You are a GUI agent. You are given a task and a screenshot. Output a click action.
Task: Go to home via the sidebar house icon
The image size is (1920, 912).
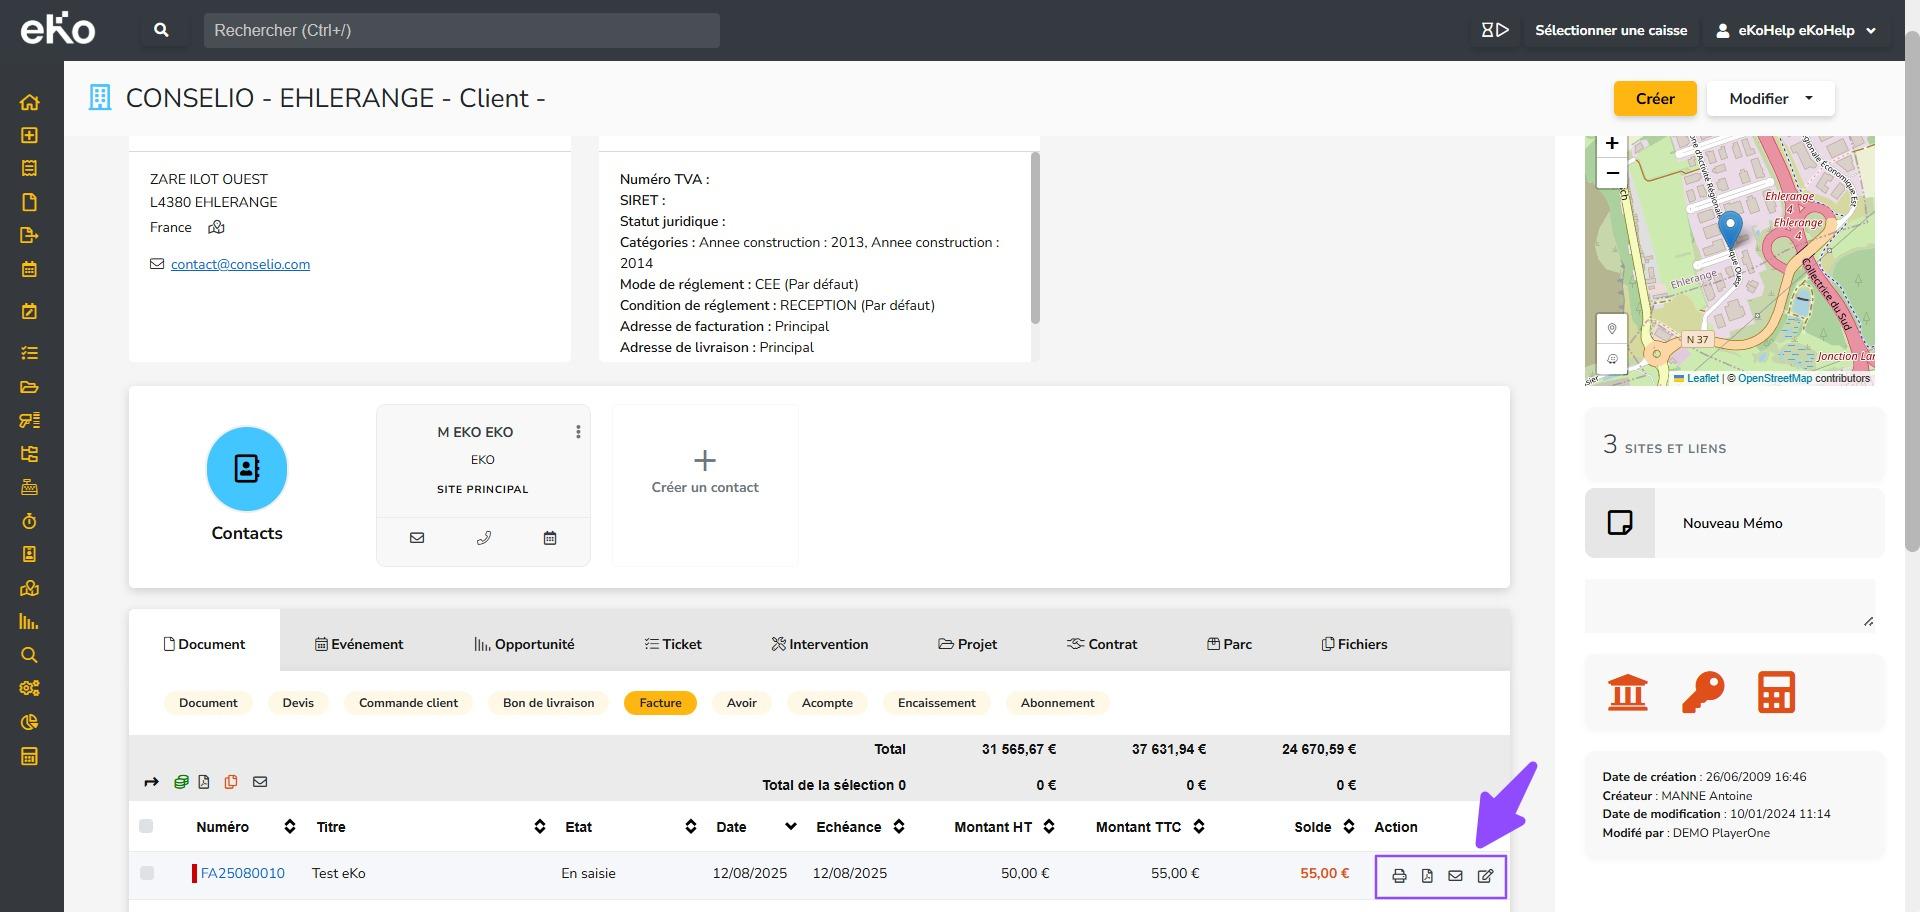pyautogui.click(x=29, y=102)
